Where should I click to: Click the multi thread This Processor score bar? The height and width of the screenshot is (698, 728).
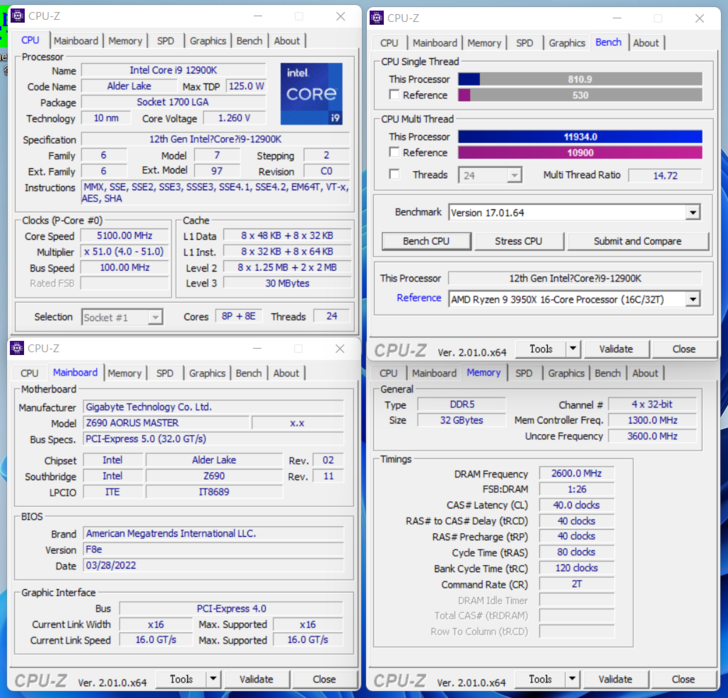[580, 137]
